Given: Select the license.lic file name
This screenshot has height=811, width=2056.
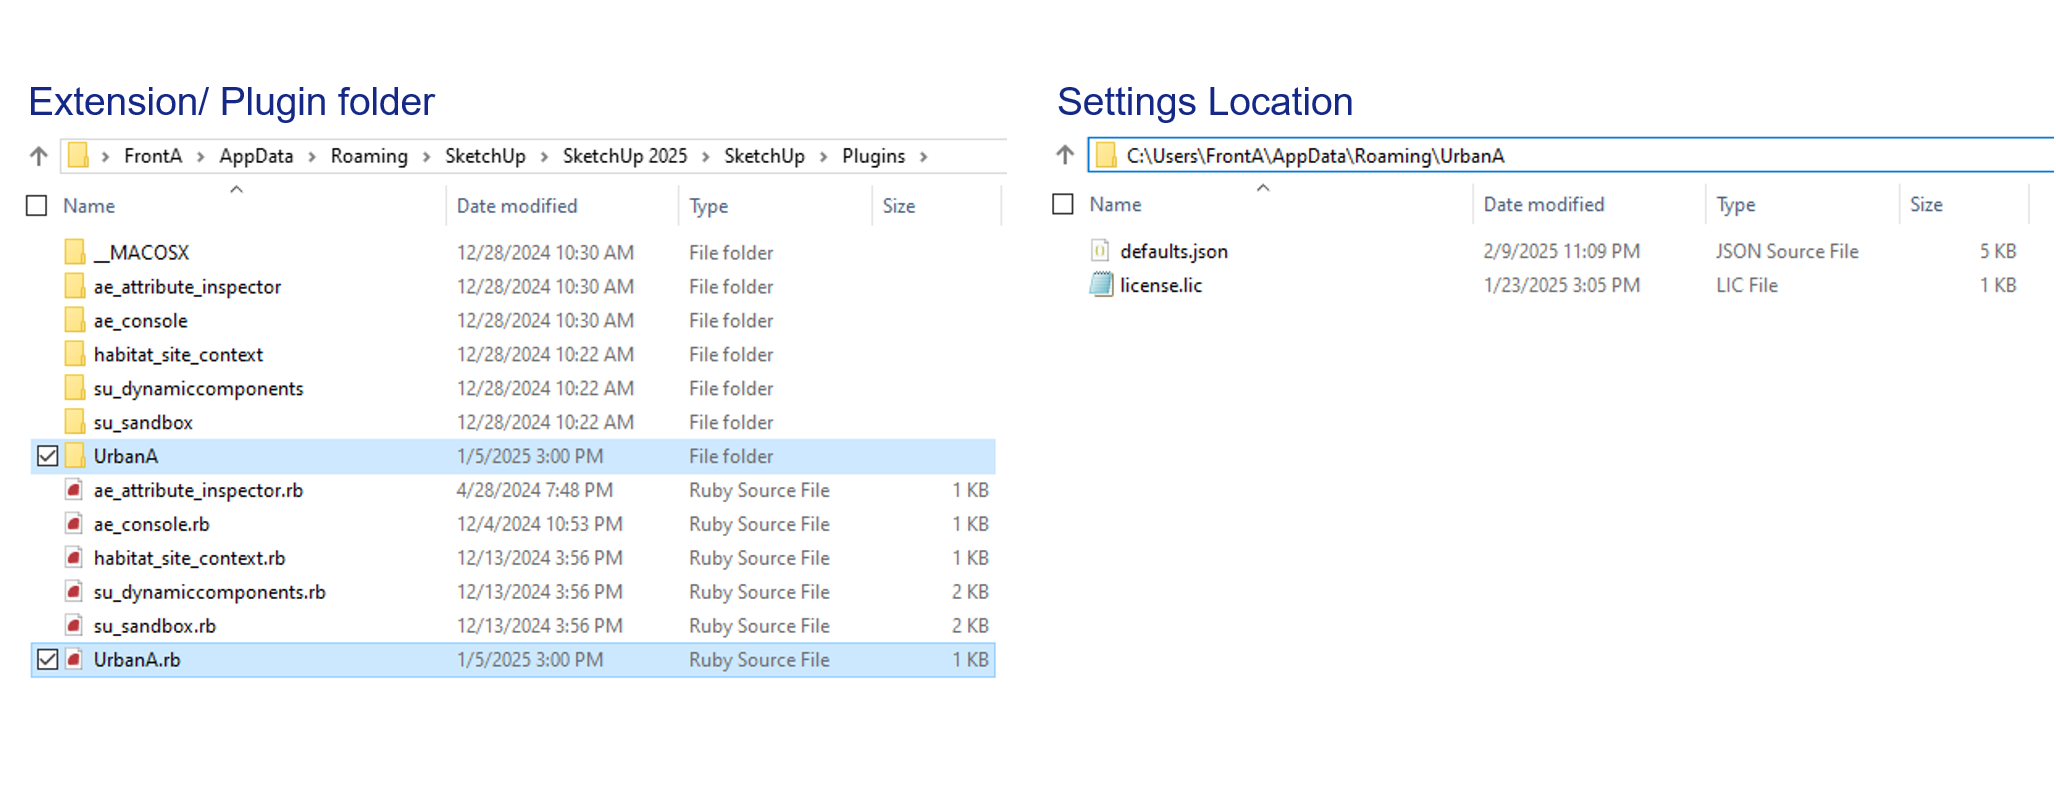Looking at the screenshot, I should pyautogui.click(x=1161, y=285).
